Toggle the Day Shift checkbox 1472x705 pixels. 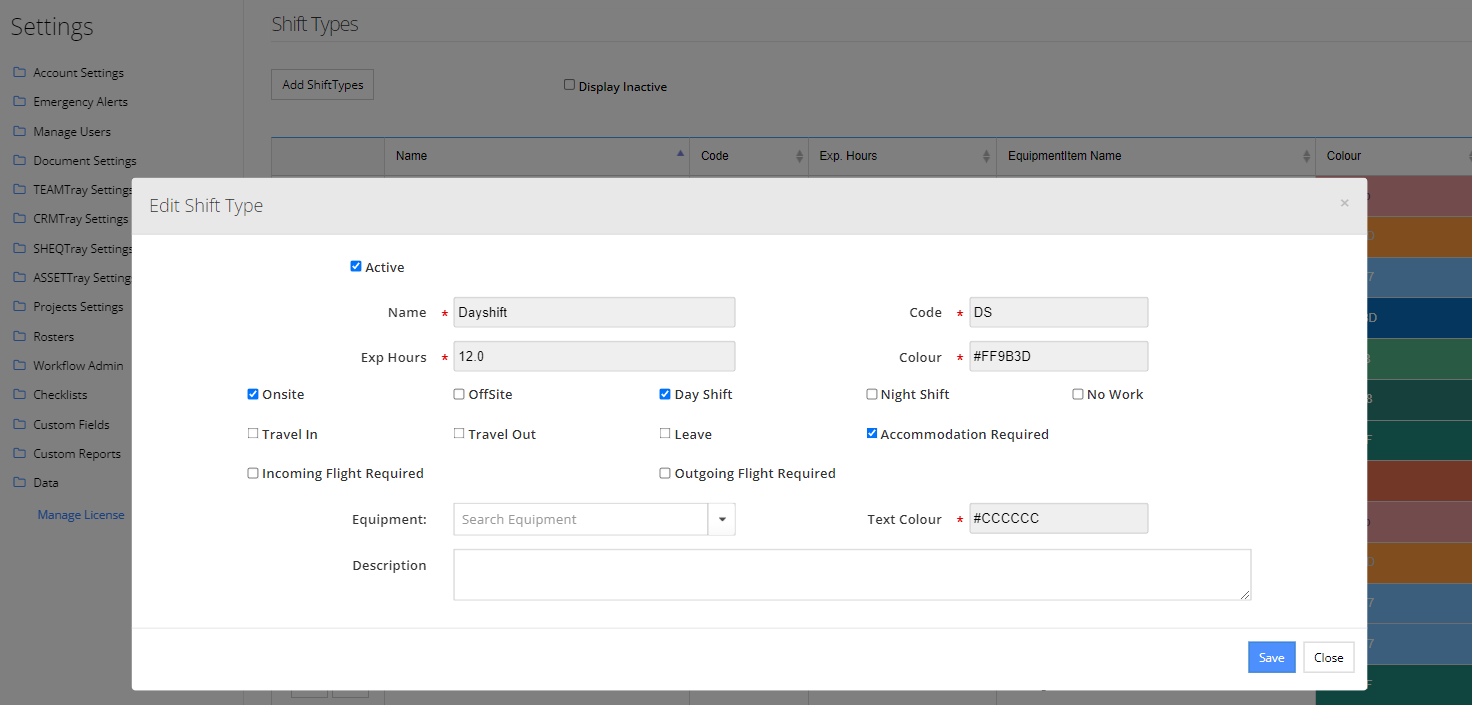665,394
